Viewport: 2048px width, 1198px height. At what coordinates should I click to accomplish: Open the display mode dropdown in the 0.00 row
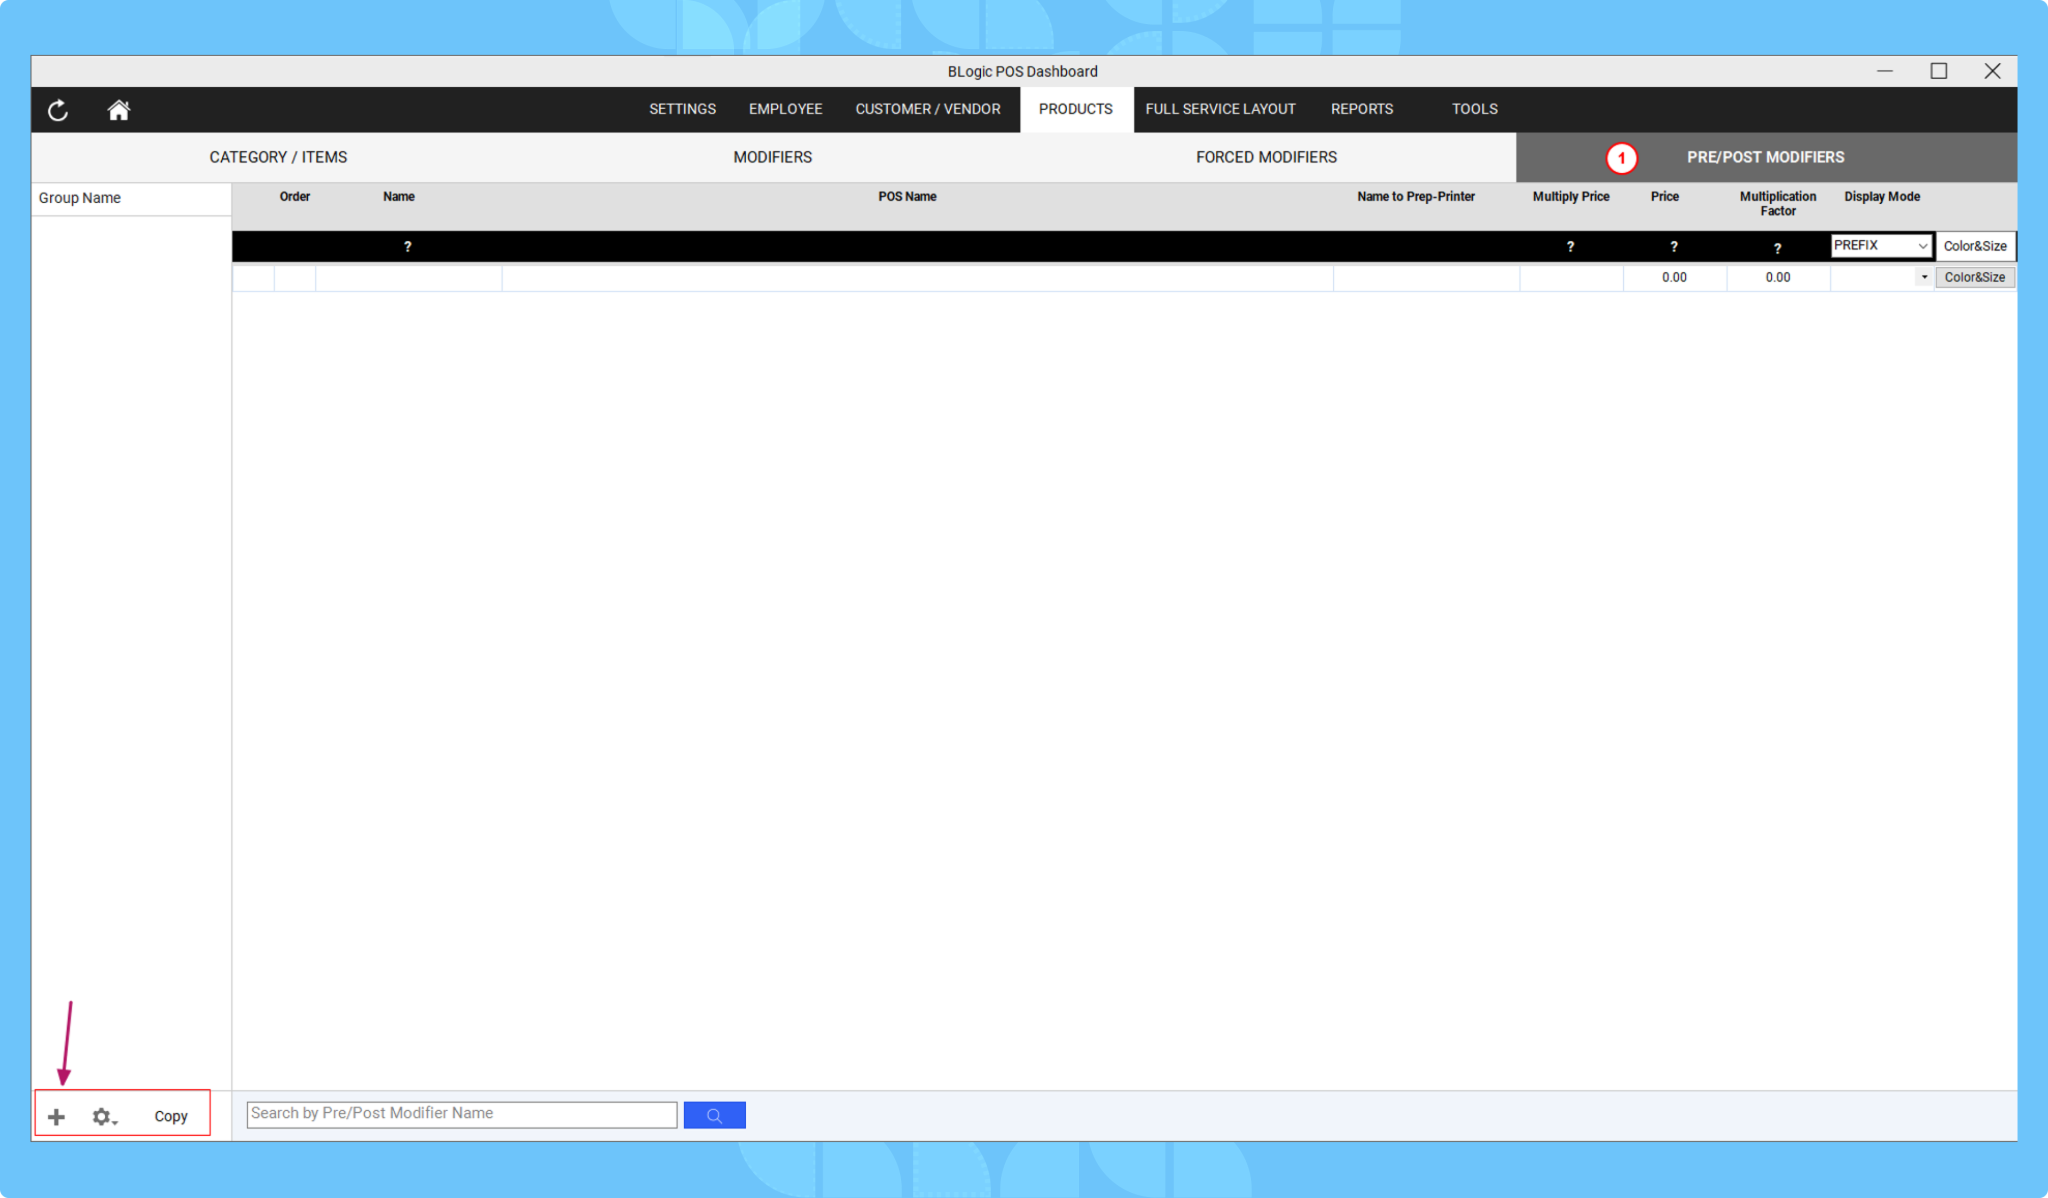tap(1923, 277)
